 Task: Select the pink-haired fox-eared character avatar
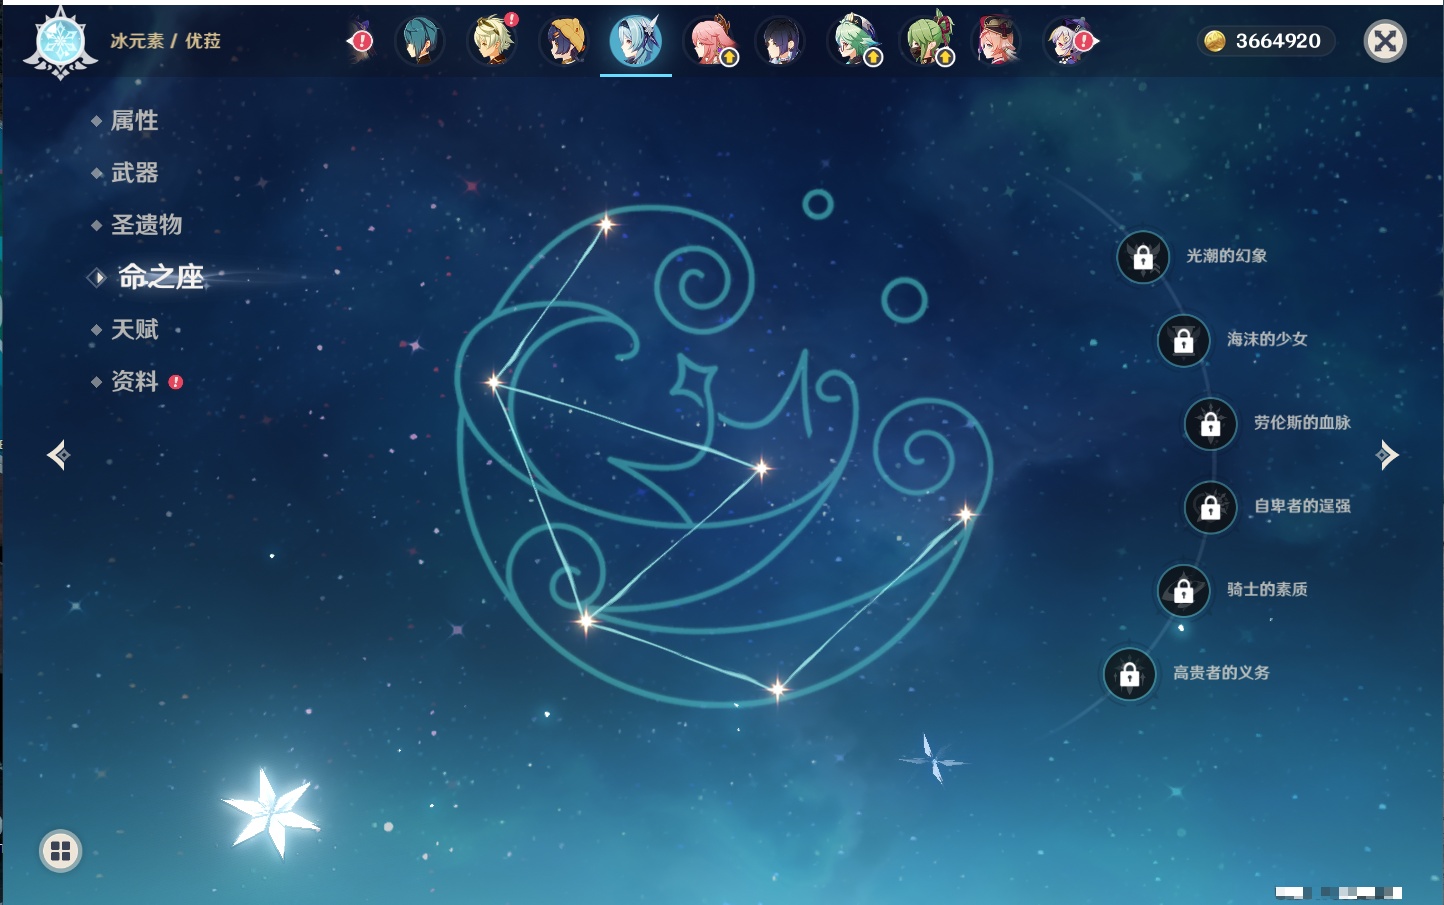click(x=709, y=41)
